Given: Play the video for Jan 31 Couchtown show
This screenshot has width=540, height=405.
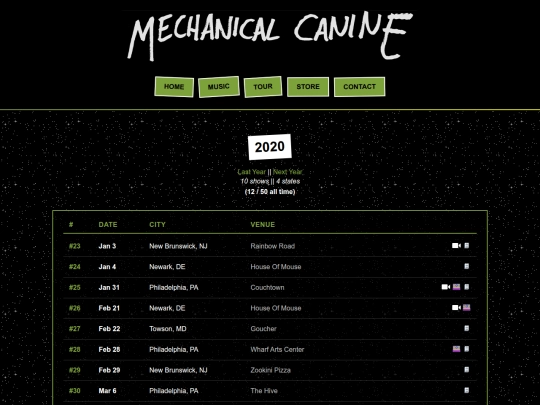Looking at the screenshot, I should pos(446,287).
